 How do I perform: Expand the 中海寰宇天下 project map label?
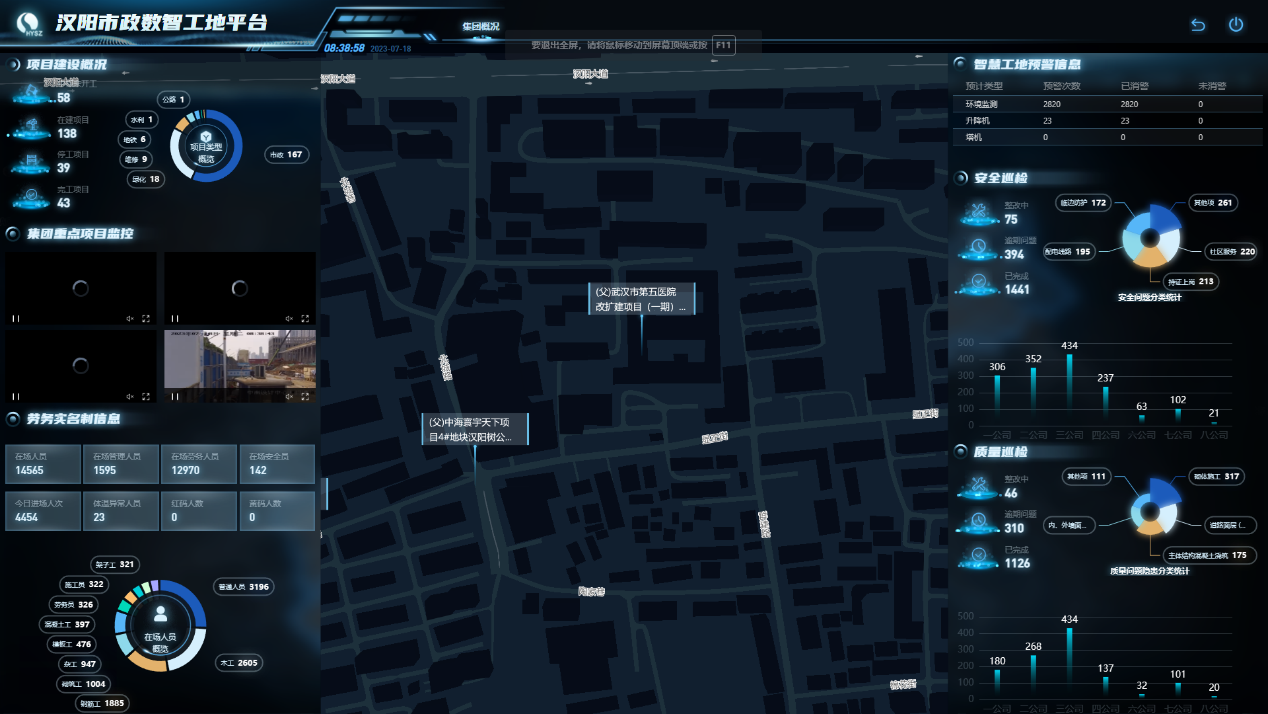(474, 429)
